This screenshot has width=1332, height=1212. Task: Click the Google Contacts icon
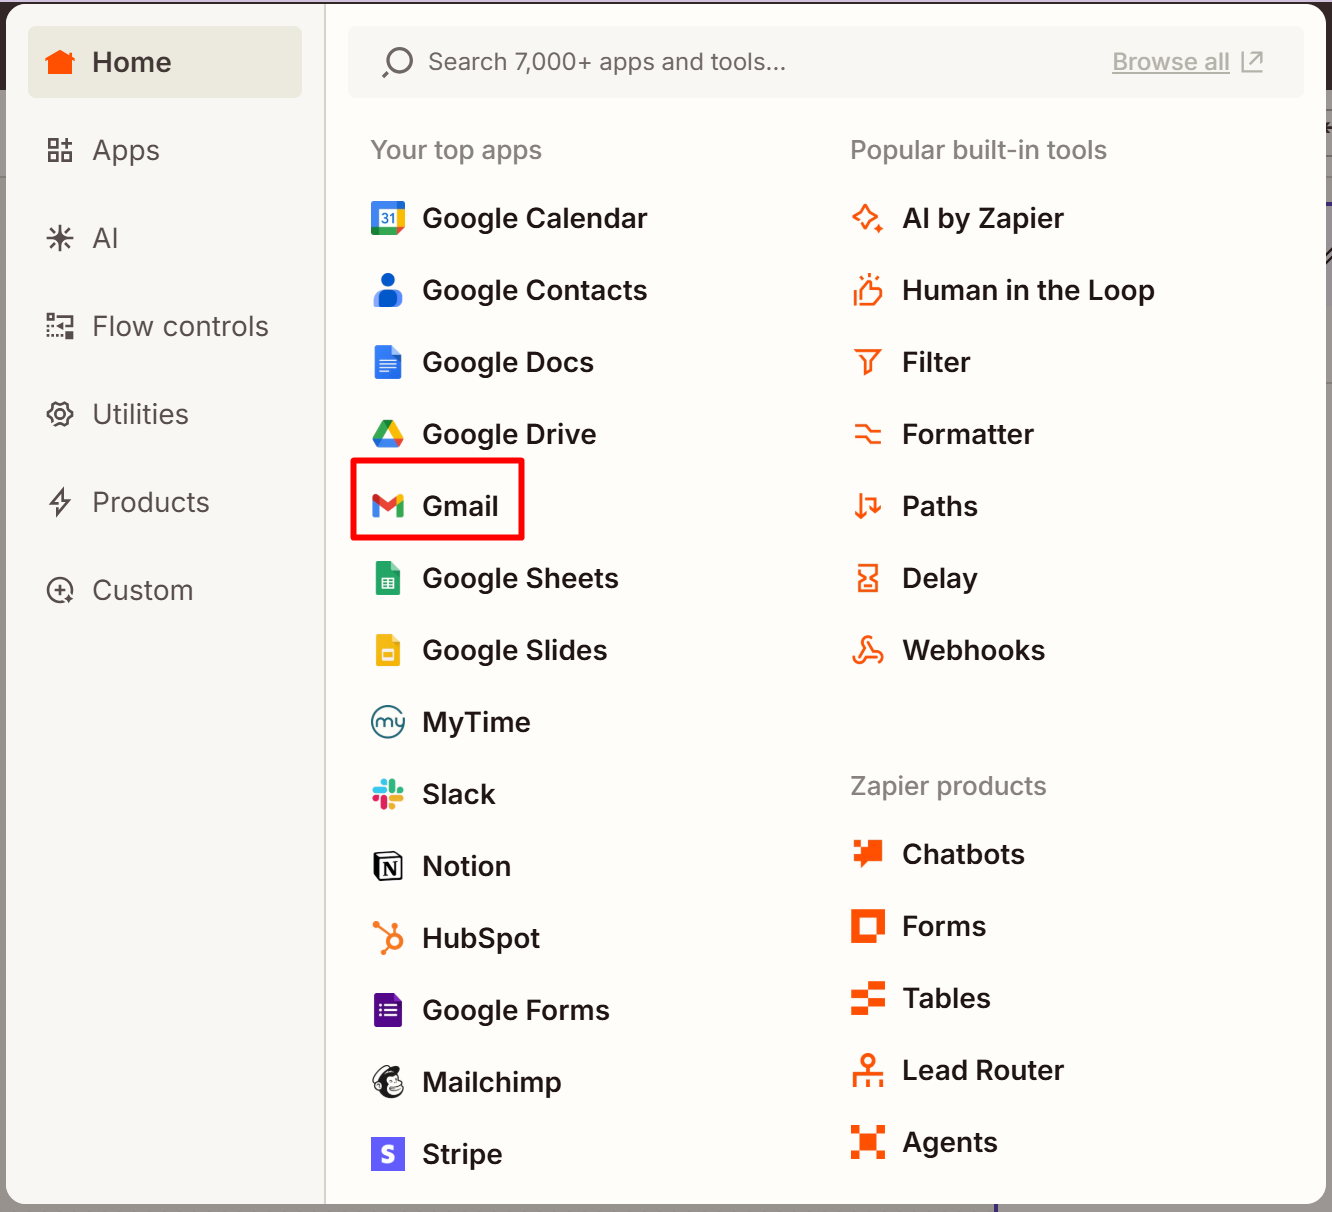point(388,290)
